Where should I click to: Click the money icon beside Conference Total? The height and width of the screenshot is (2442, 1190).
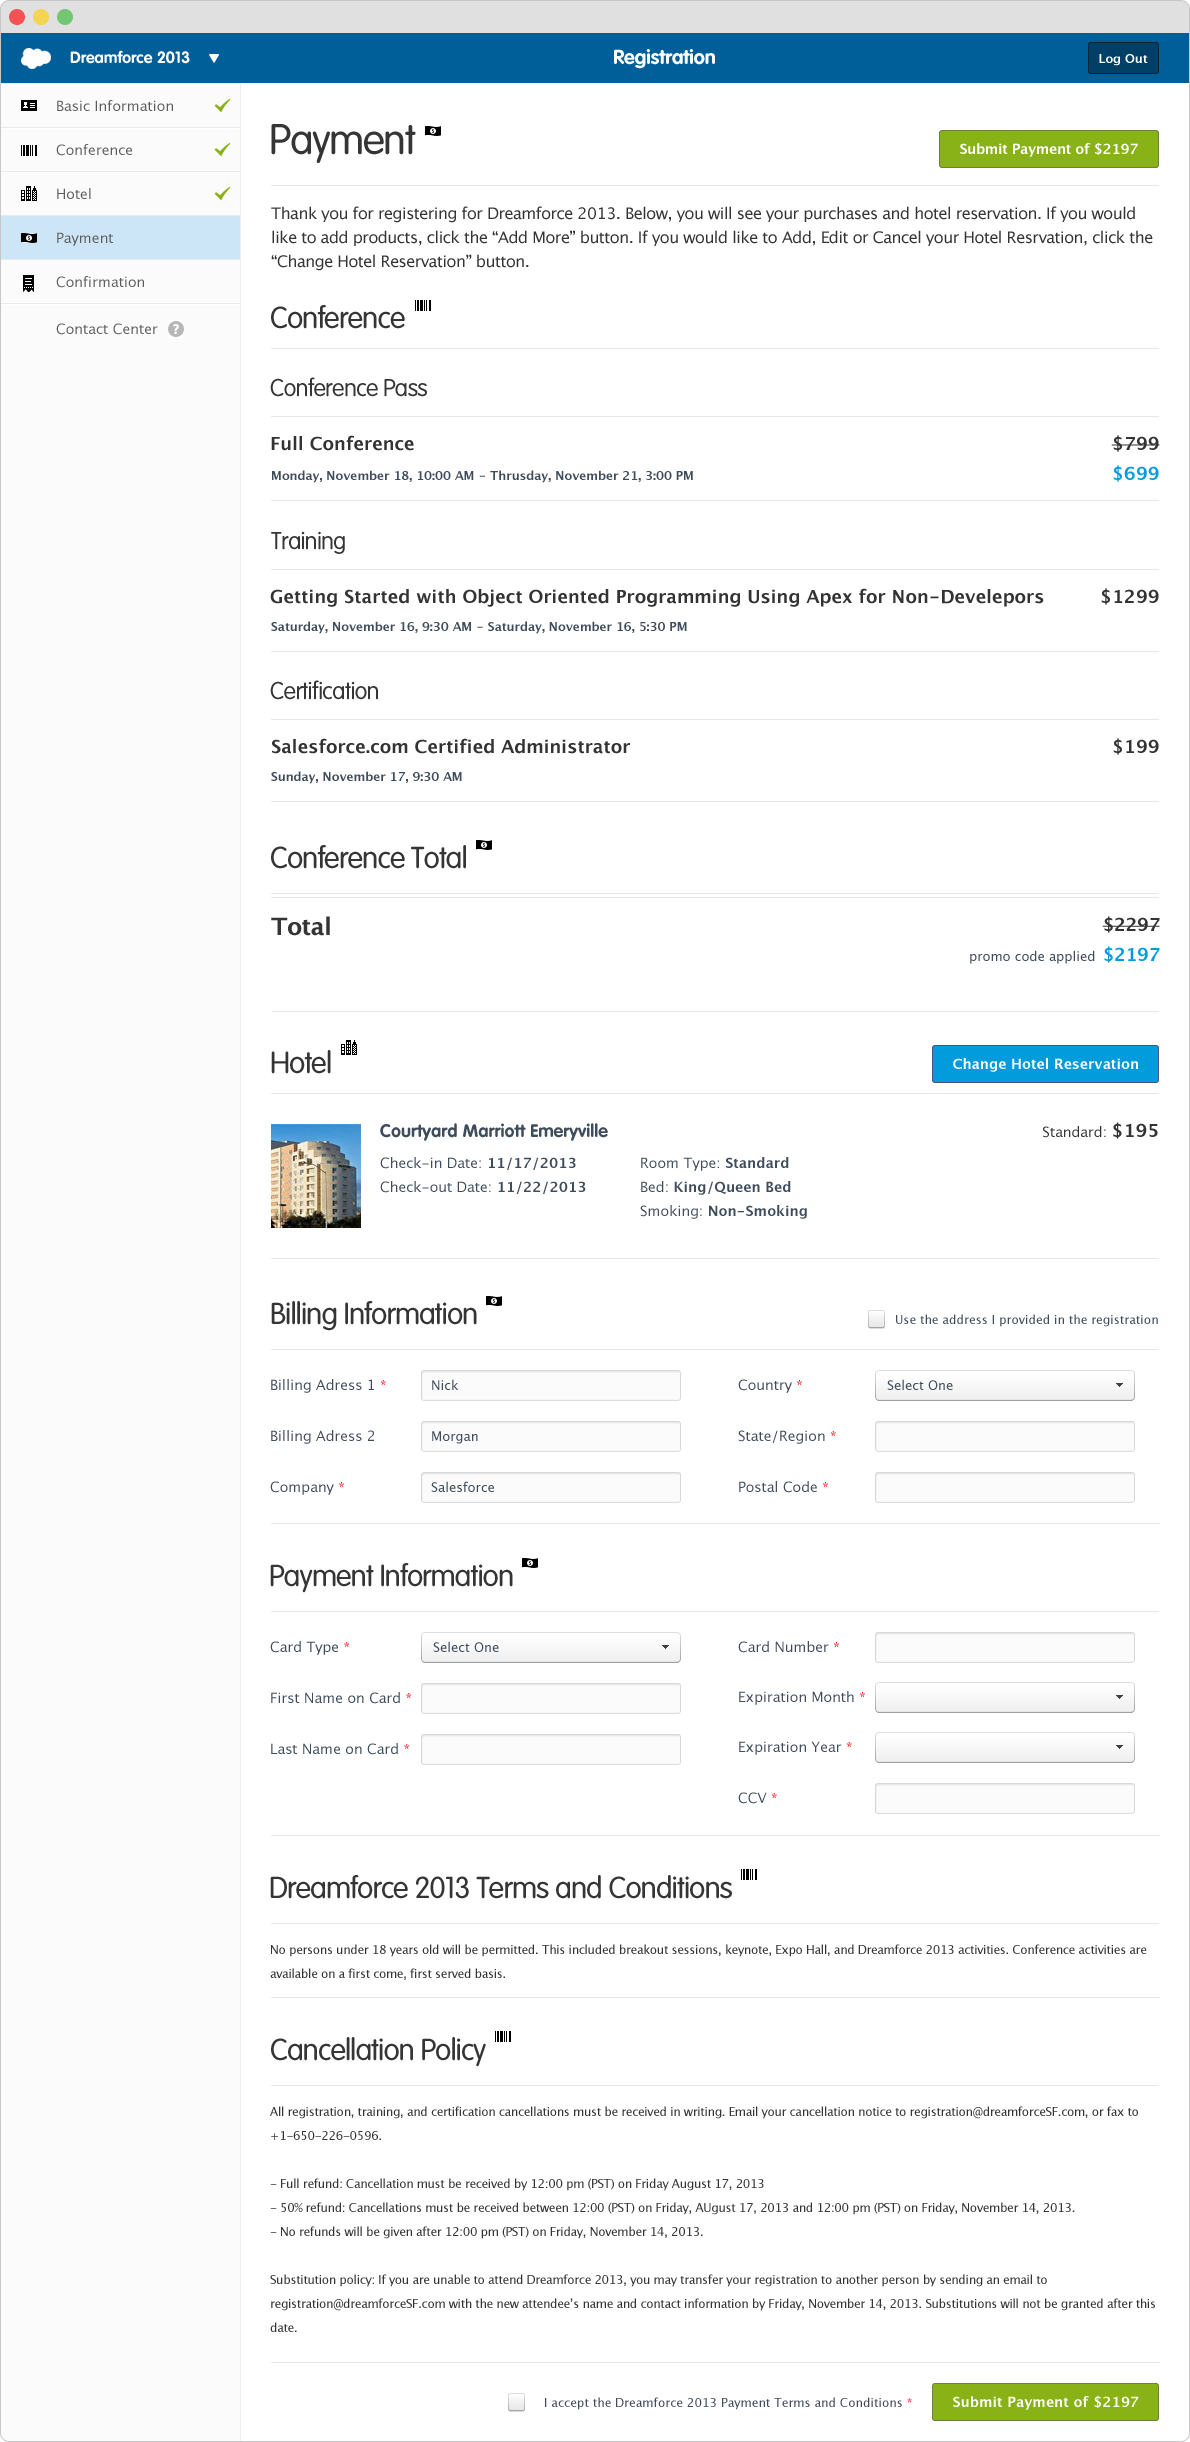484,845
